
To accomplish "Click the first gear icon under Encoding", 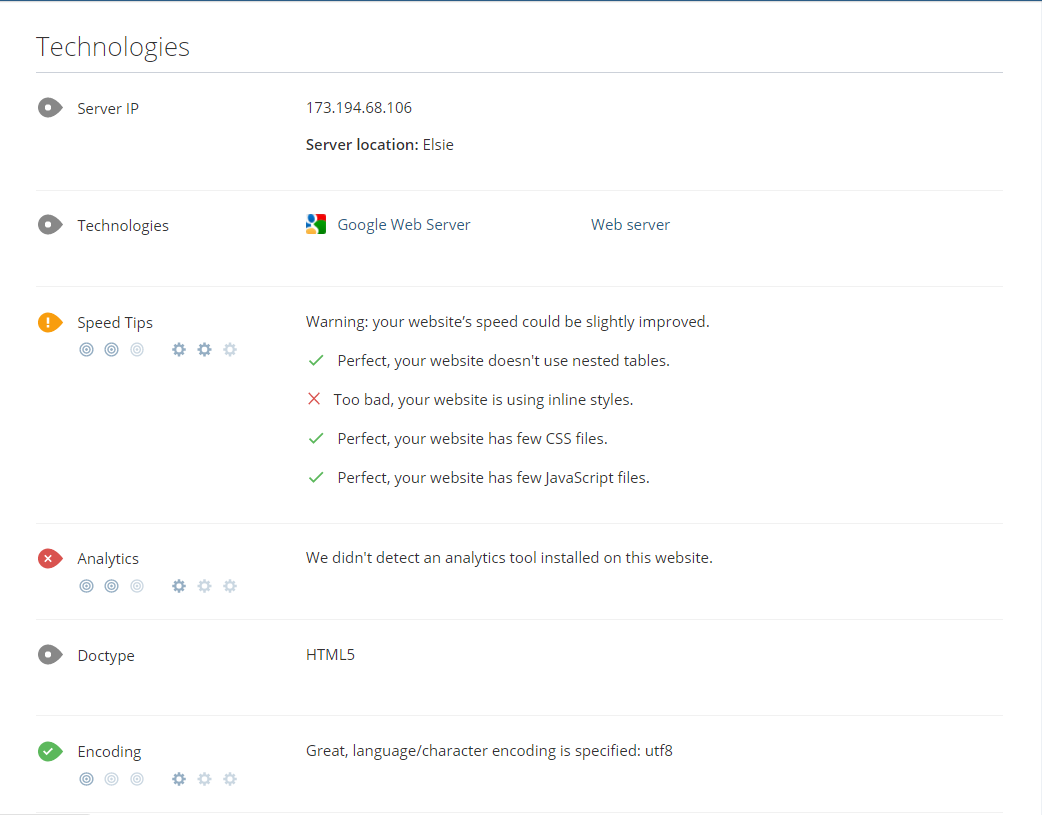I will click(x=179, y=779).
